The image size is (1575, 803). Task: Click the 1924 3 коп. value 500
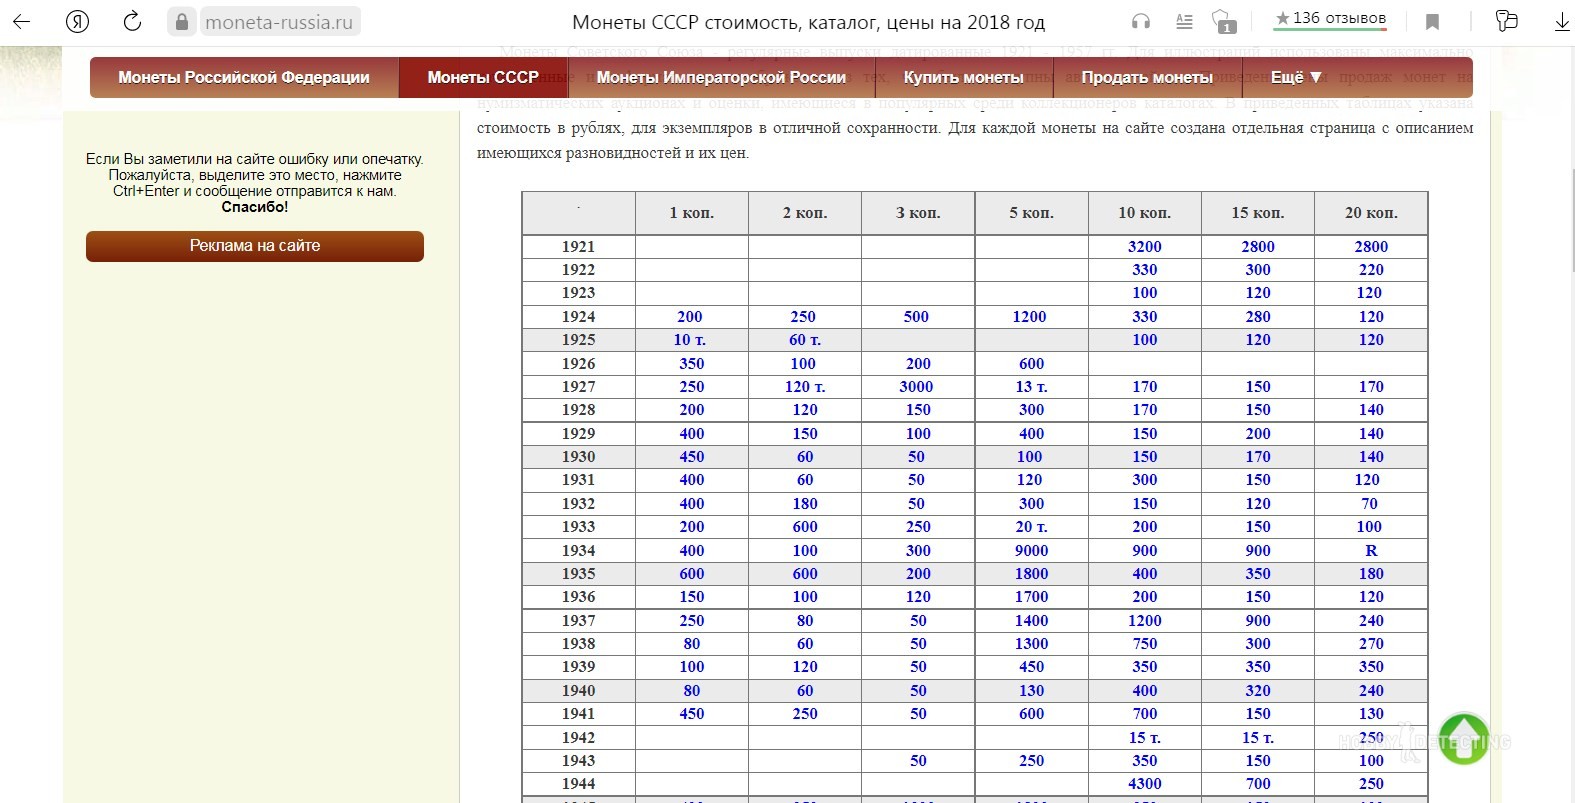point(916,316)
